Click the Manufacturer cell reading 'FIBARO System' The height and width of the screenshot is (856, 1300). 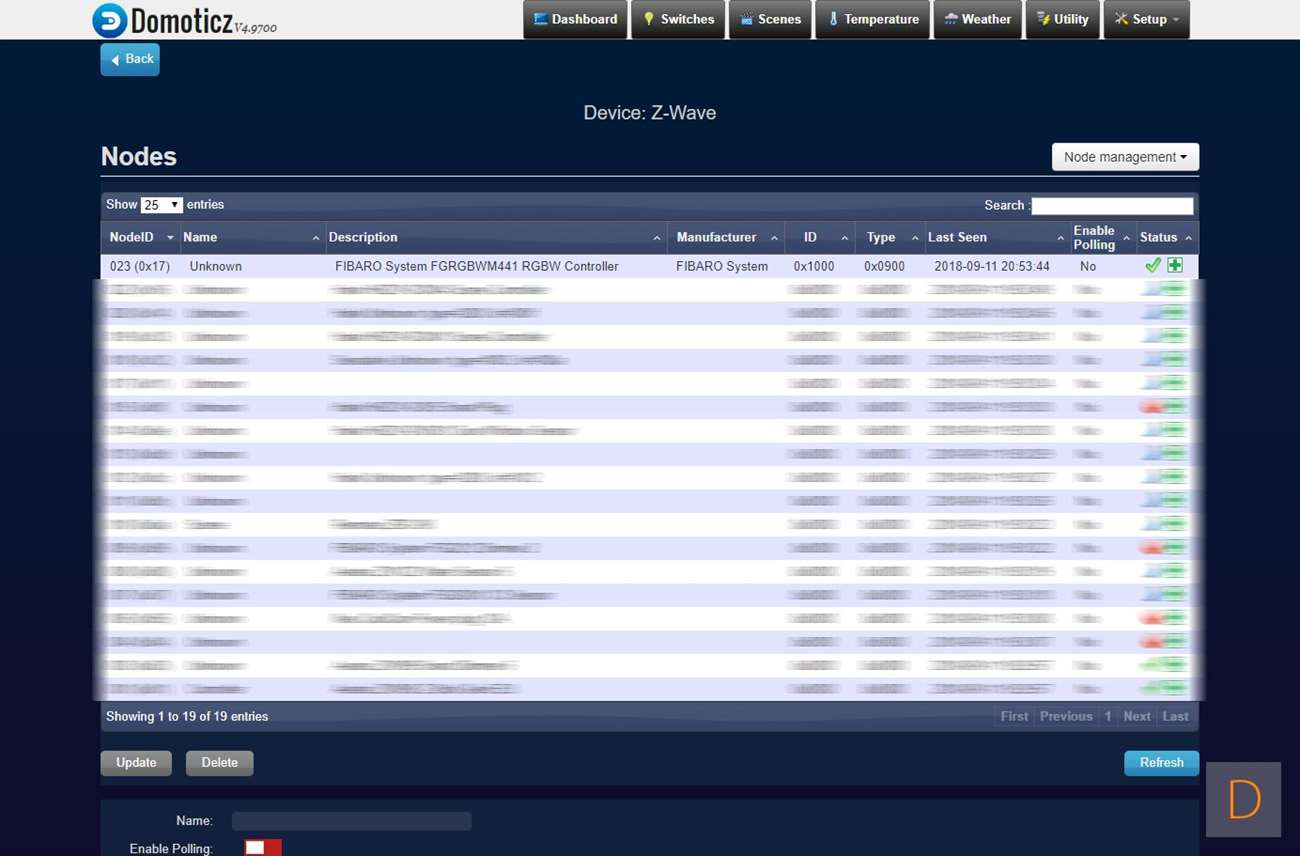pos(722,267)
